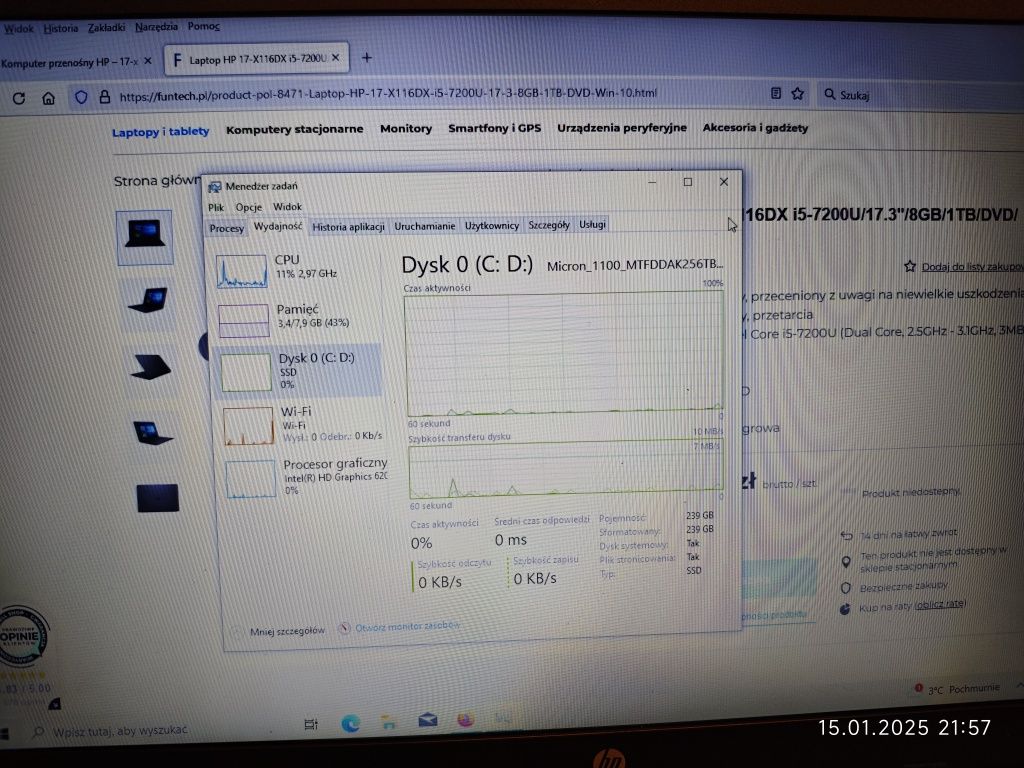
Task: Open Komputery stacjonarne category
Action: point(295,129)
